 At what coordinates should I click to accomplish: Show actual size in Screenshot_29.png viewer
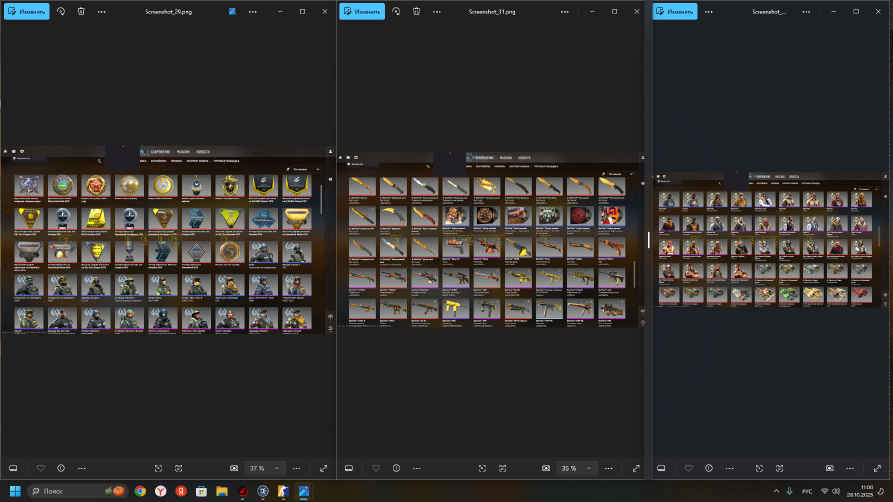click(178, 468)
